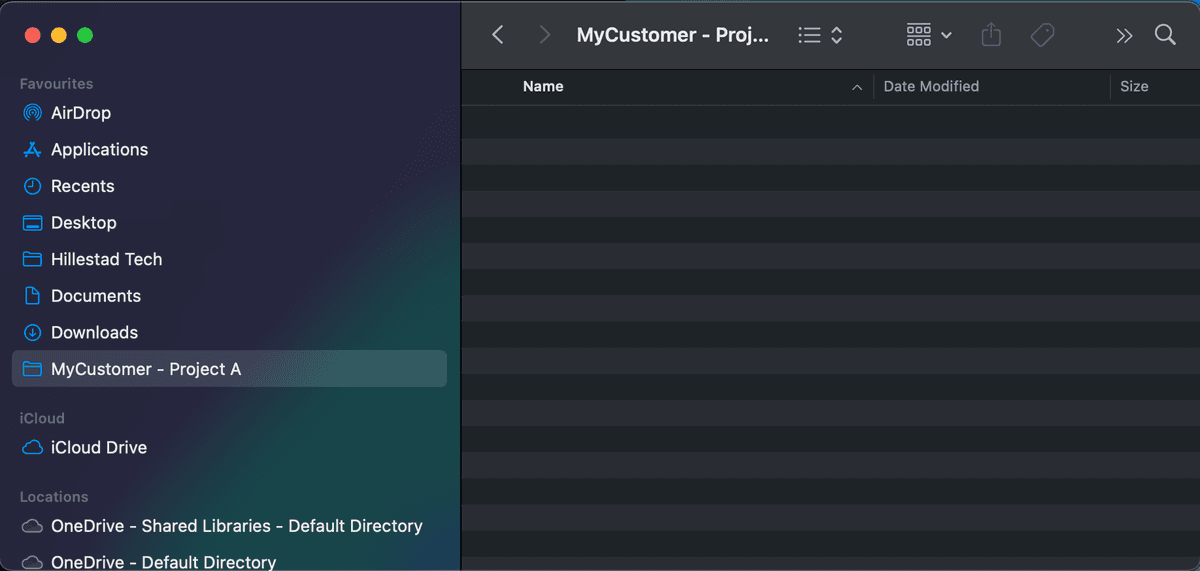Go to Desktop folder in sidebar

click(83, 223)
